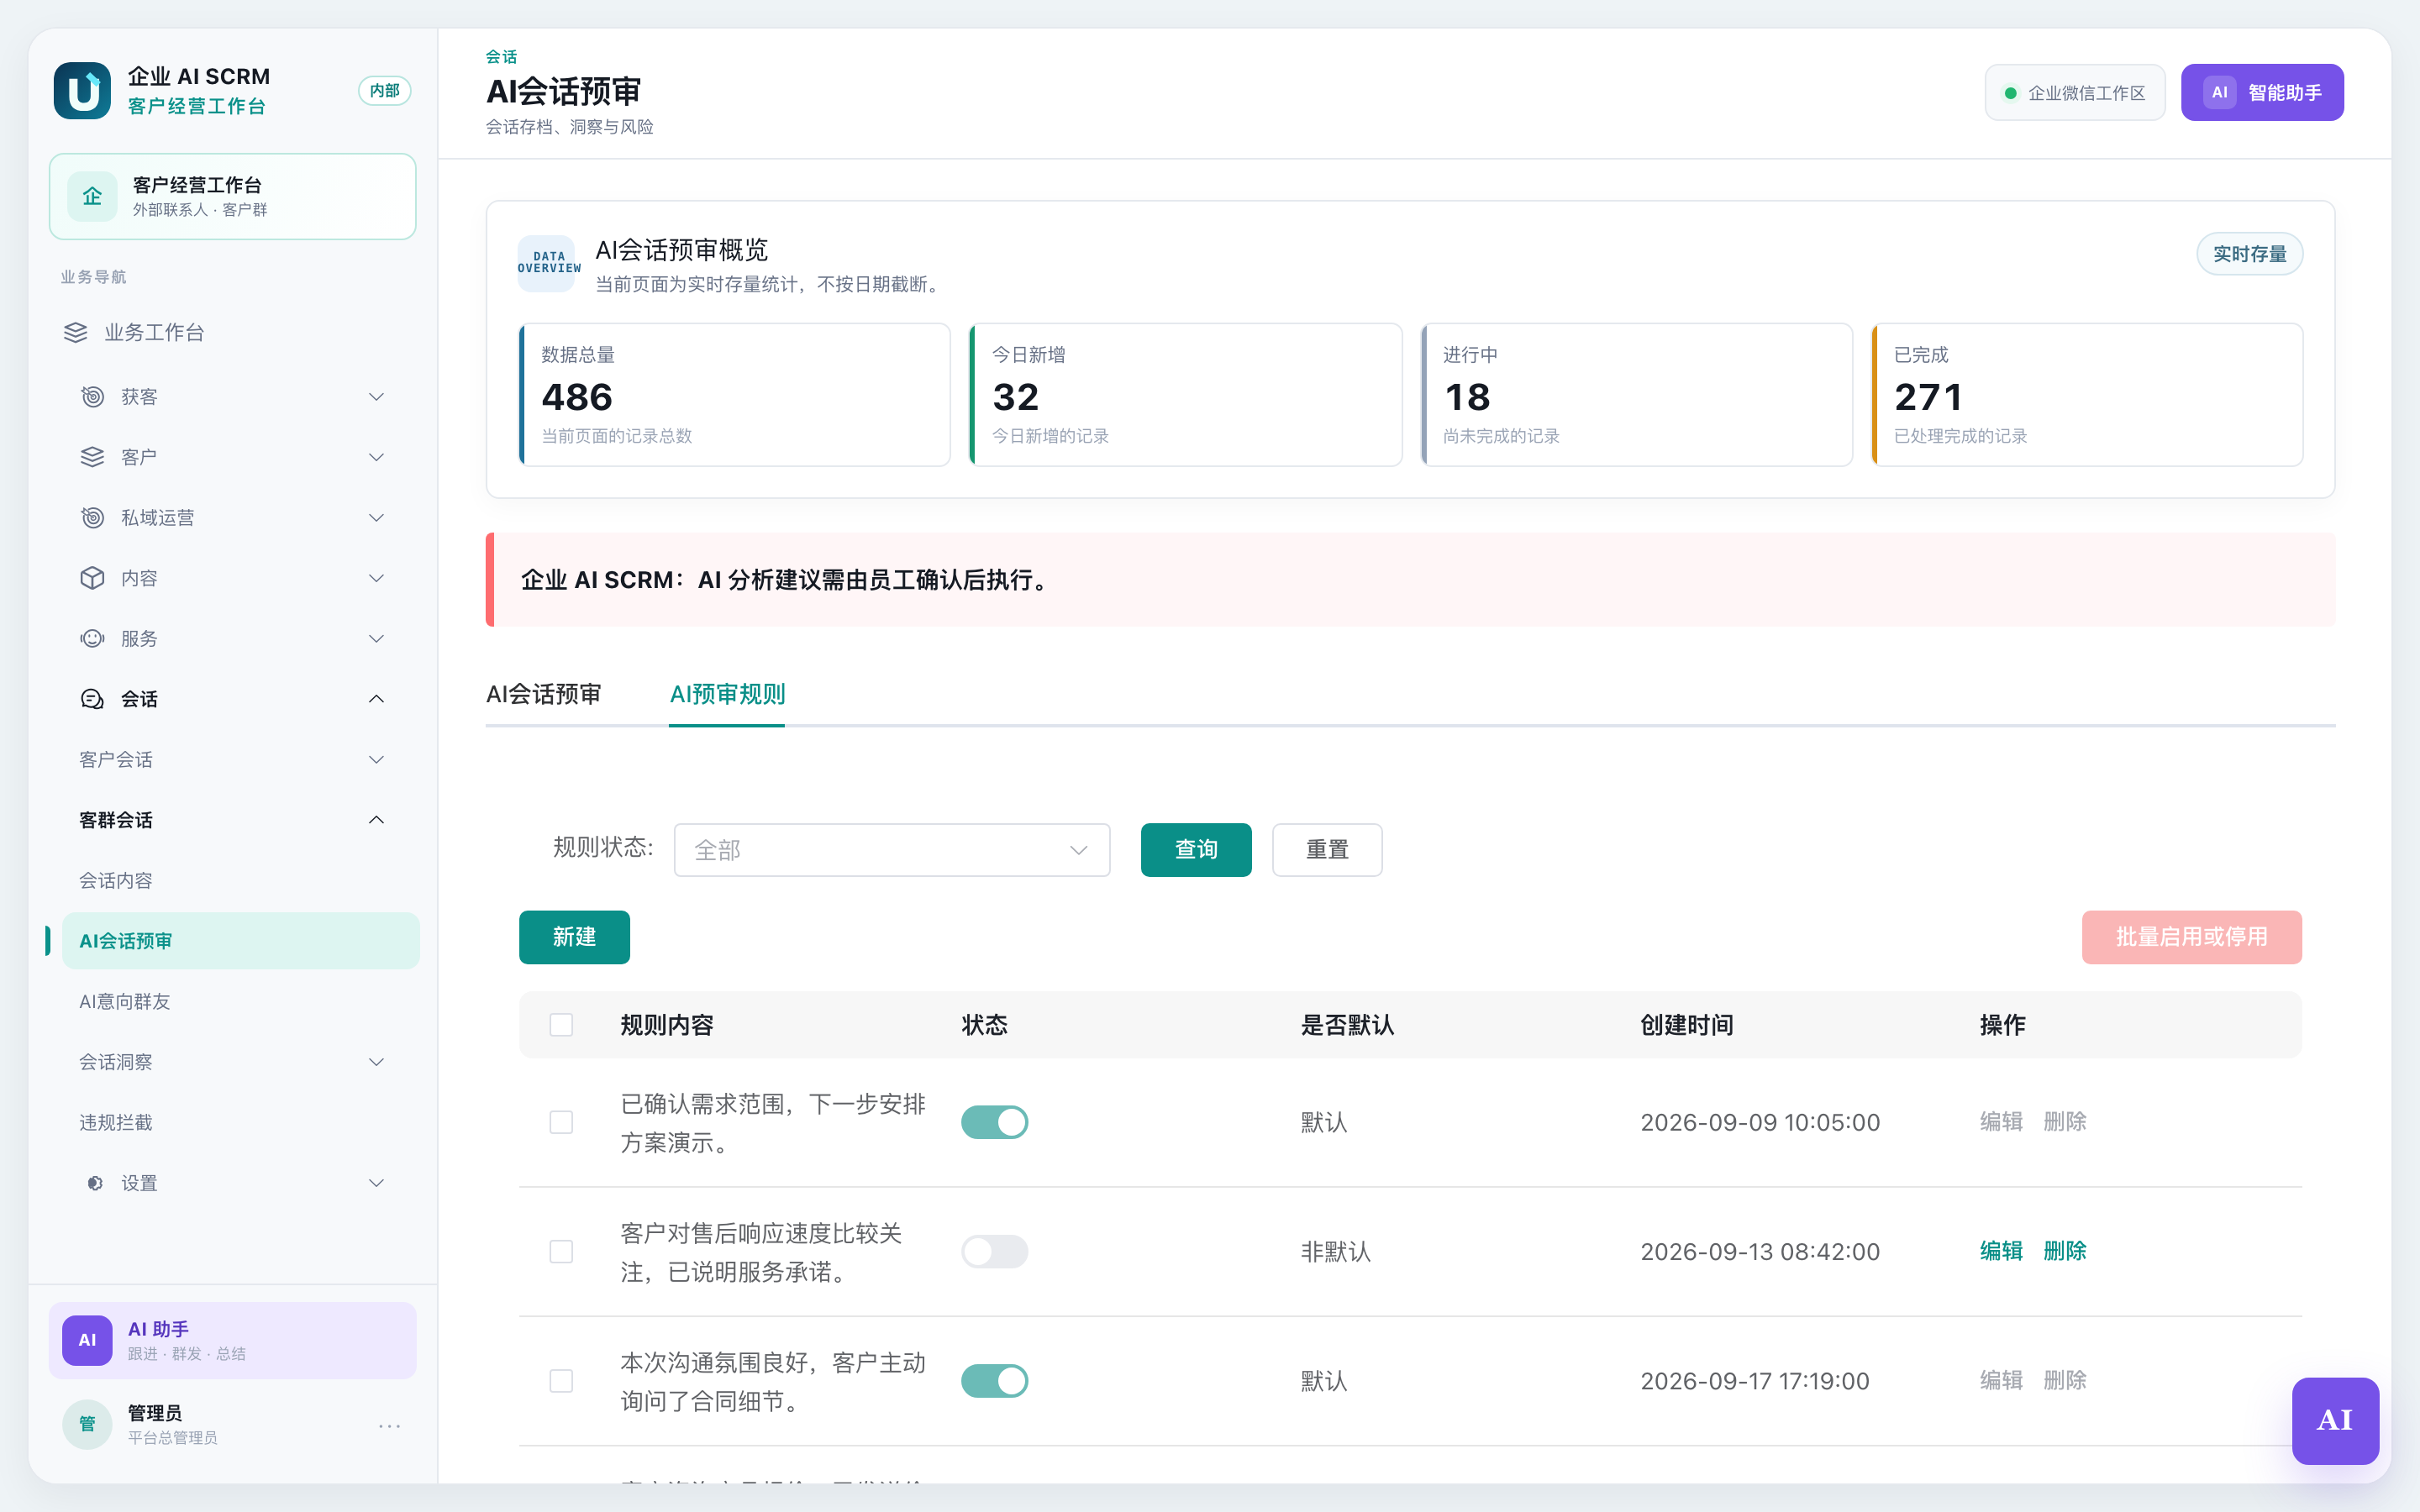
Task: Click the stack icon next to 客户
Action: tap(92, 457)
